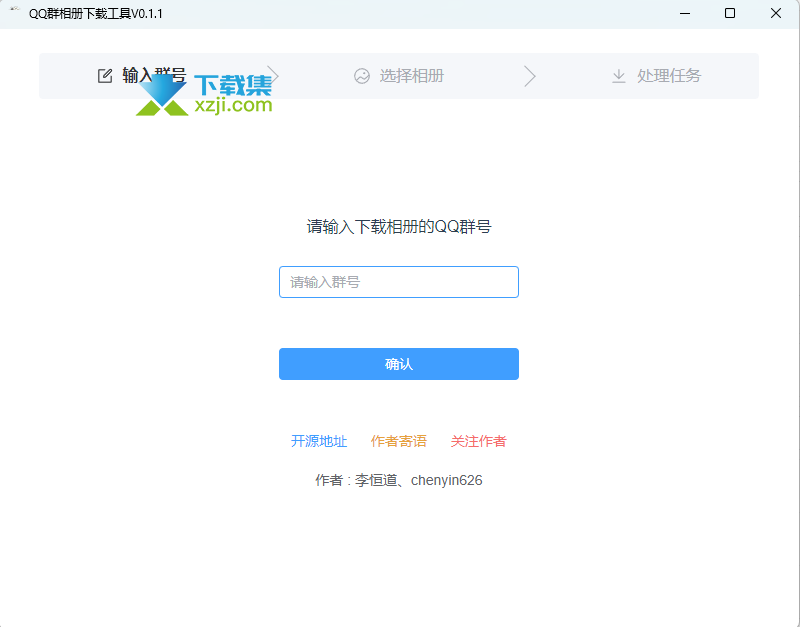Click the picture icon beside 选择相册
Screen dimensions: 800x627
pyautogui.click(x=362, y=76)
